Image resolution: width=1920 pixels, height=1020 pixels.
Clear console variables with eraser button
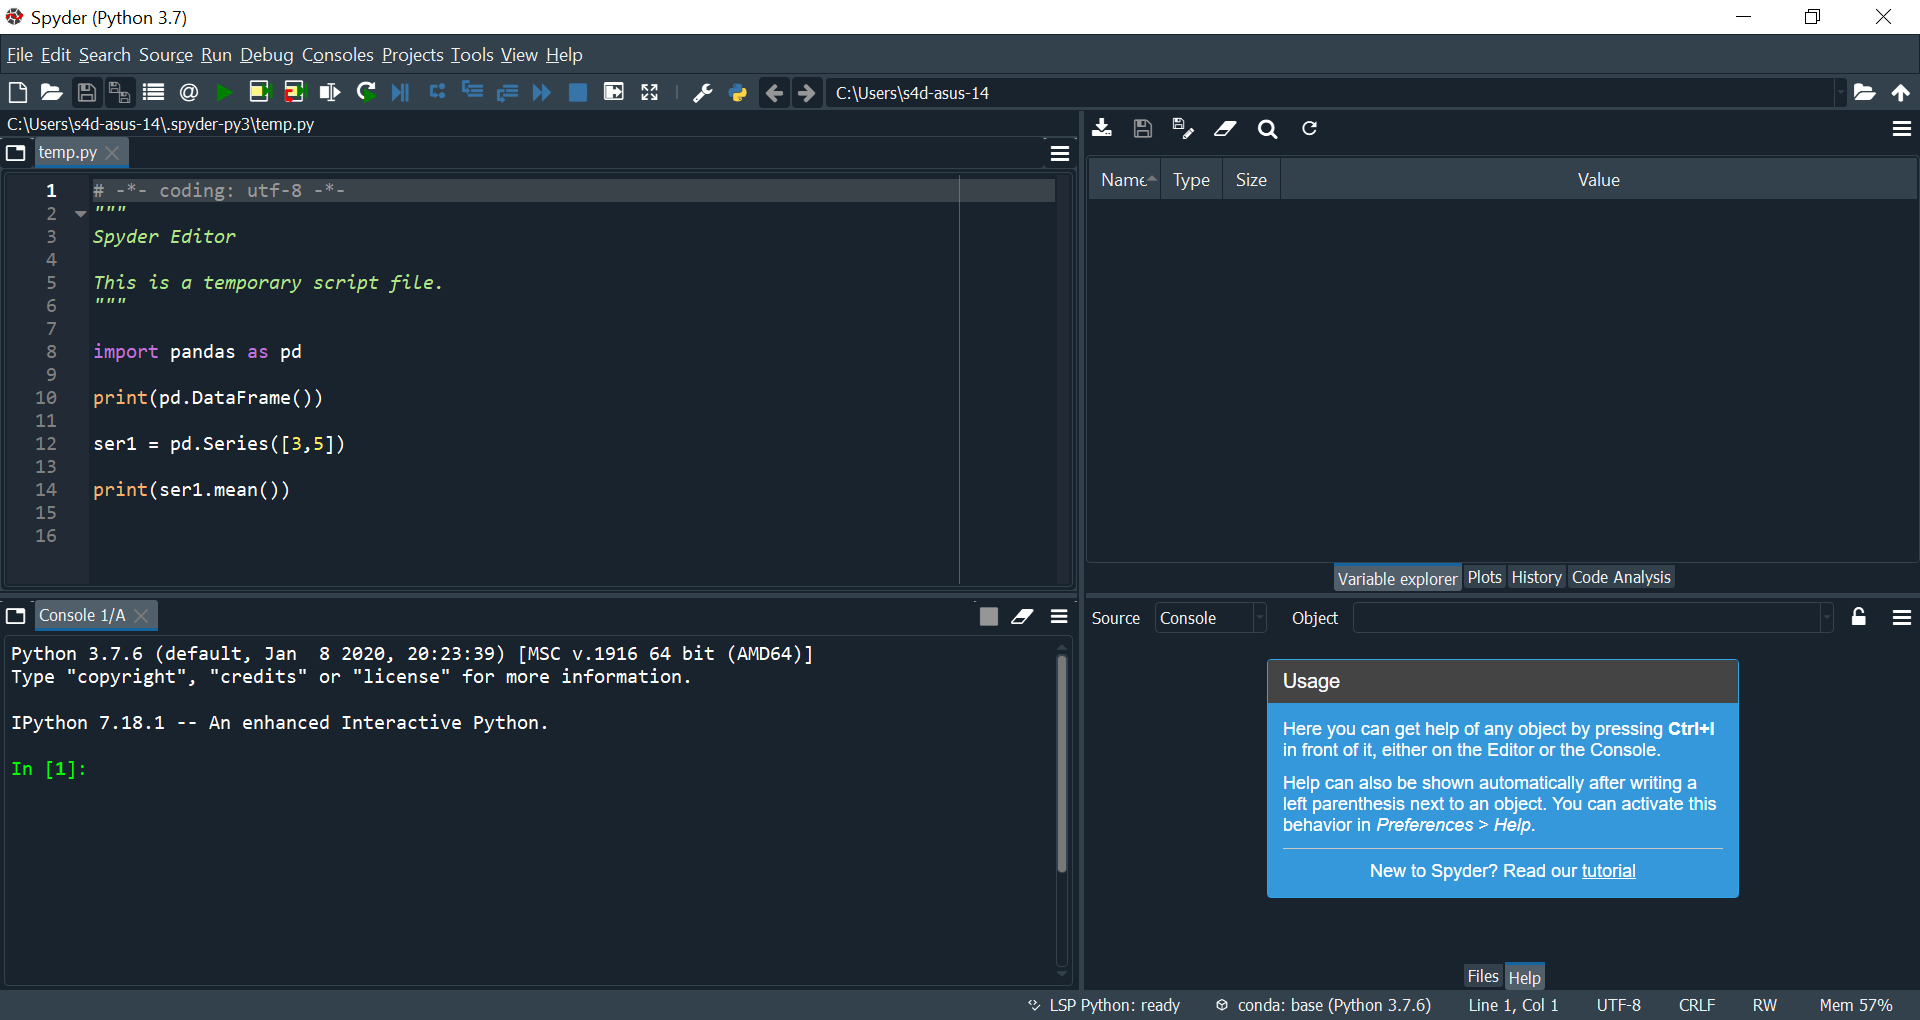pyautogui.click(x=1022, y=616)
